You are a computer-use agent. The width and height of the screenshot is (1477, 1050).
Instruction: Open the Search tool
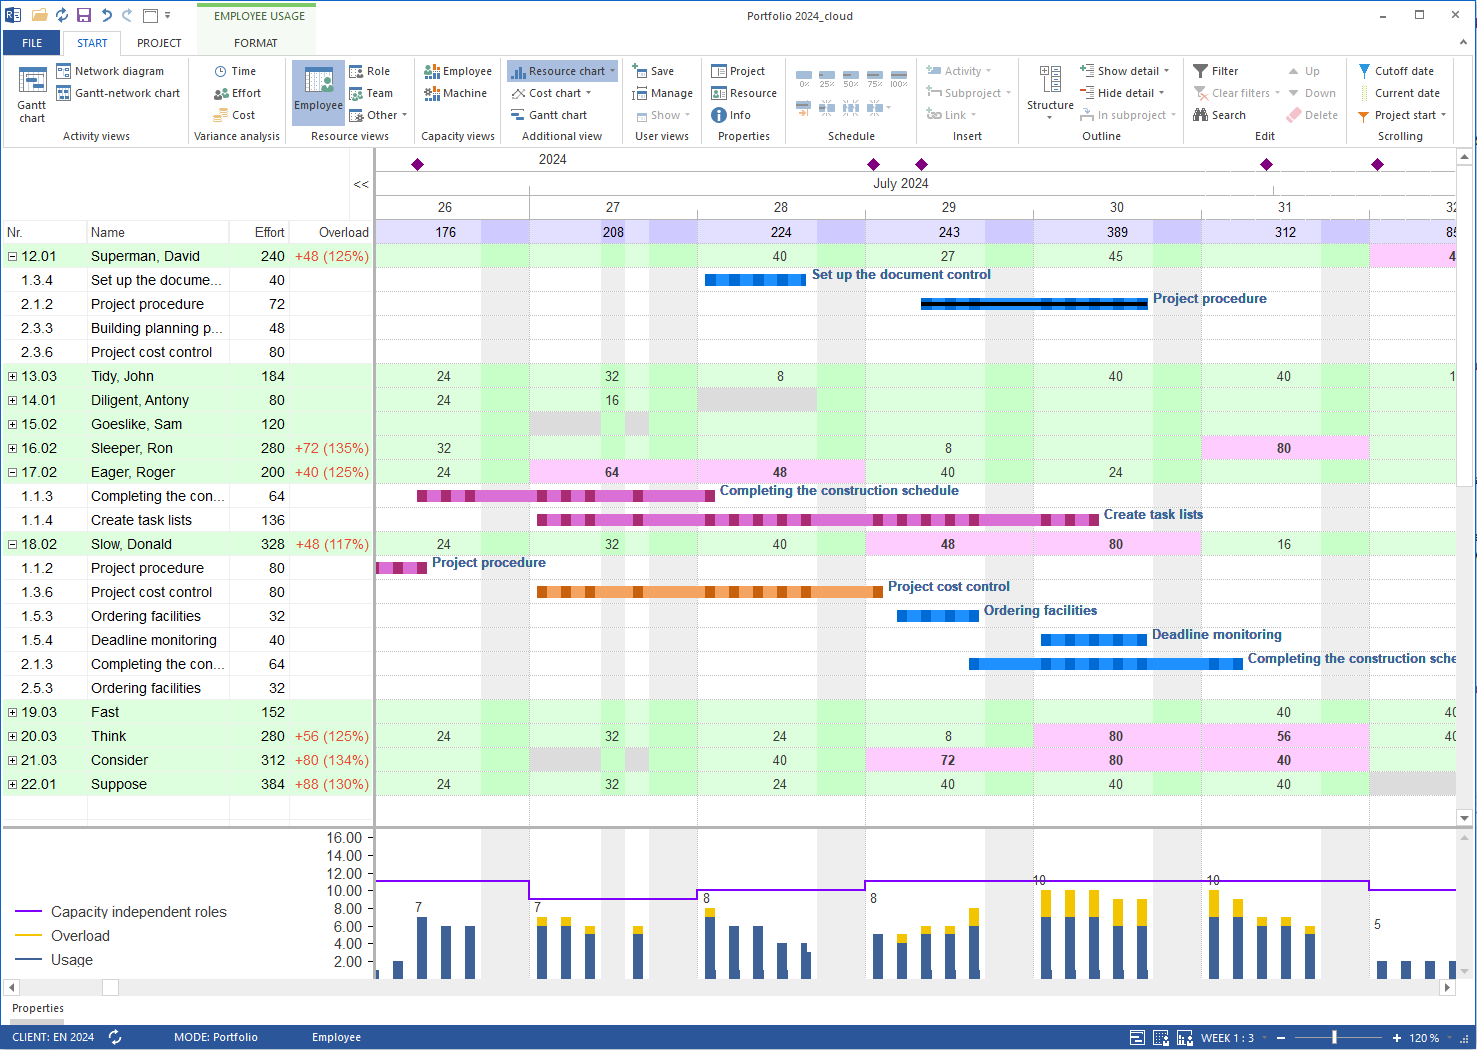(1219, 115)
